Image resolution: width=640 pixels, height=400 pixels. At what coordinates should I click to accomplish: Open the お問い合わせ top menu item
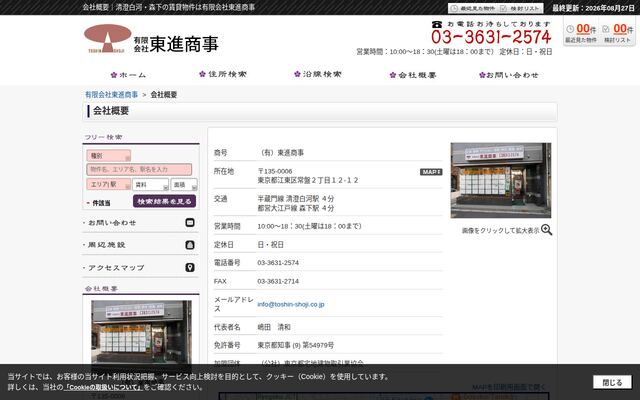[509, 75]
